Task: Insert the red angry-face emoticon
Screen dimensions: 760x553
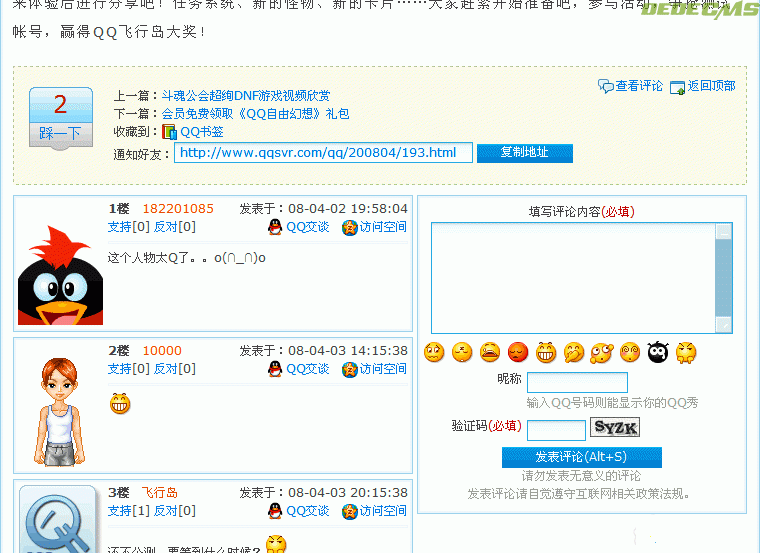Action: (x=518, y=352)
